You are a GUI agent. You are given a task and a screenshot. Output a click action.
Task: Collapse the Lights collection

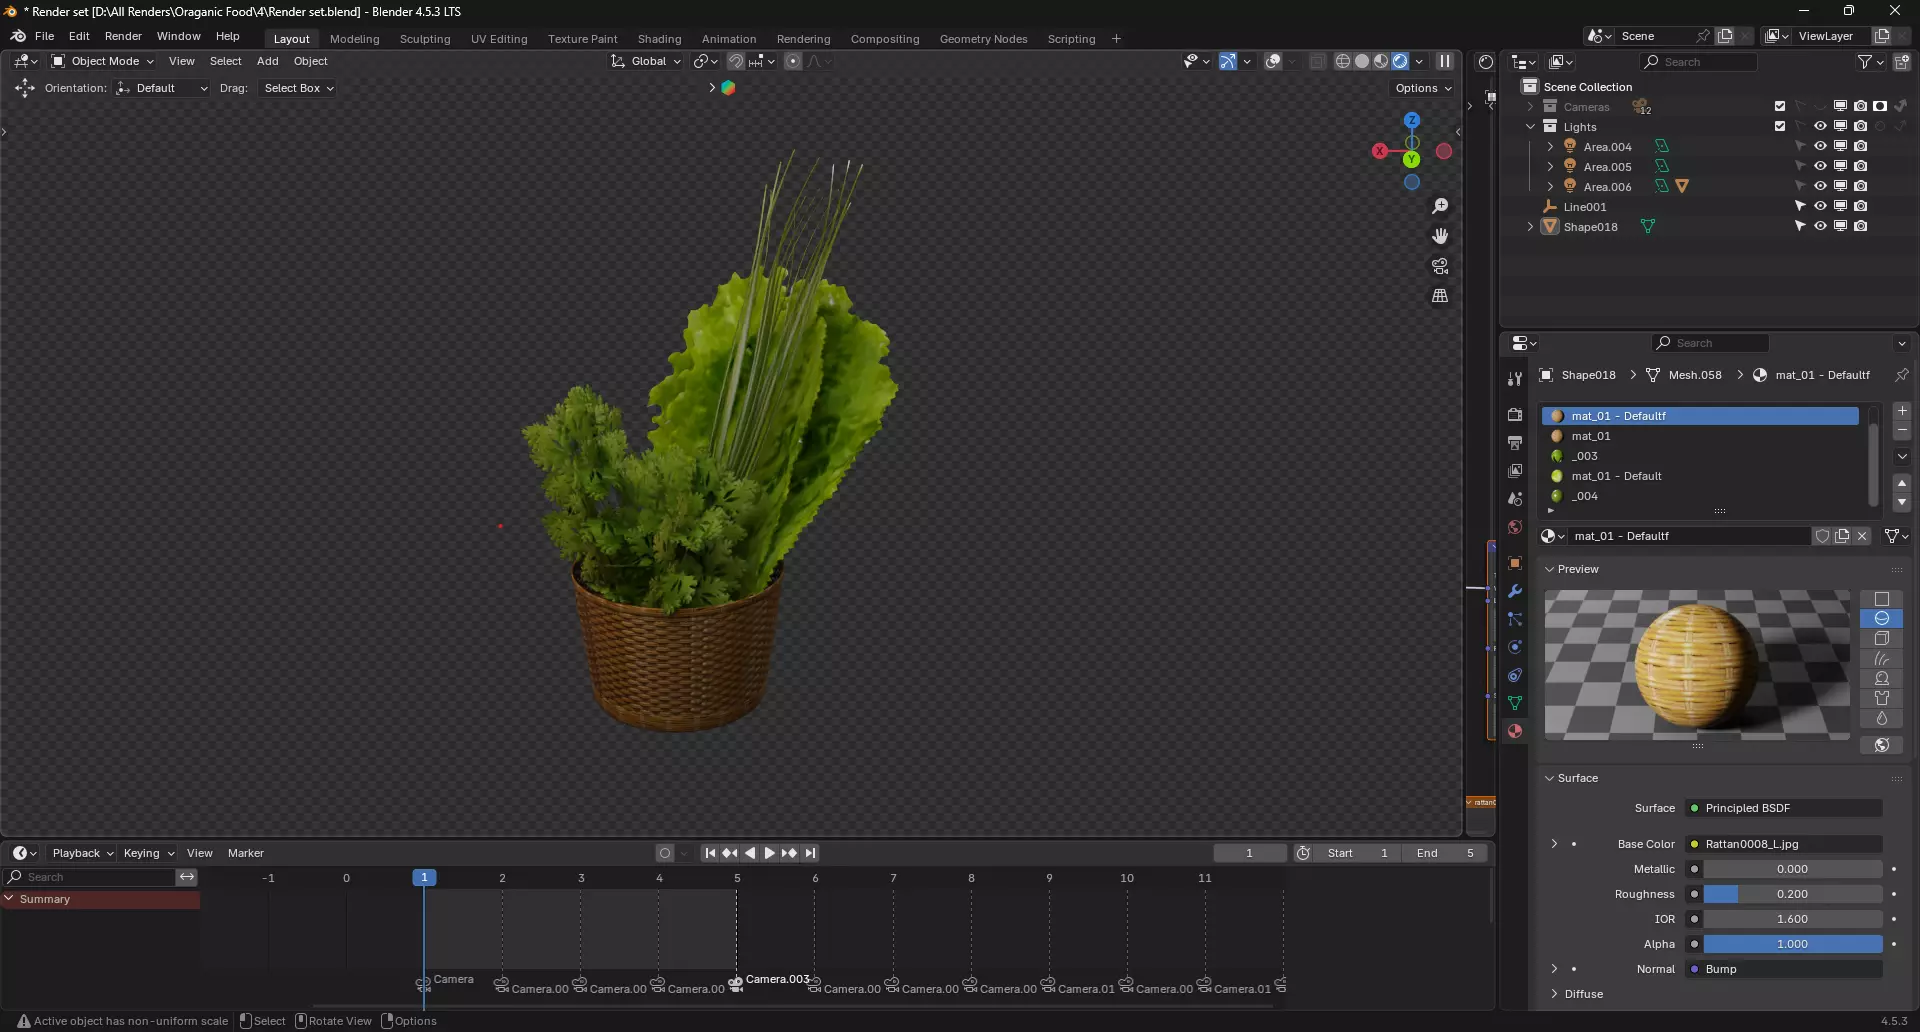click(1530, 126)
